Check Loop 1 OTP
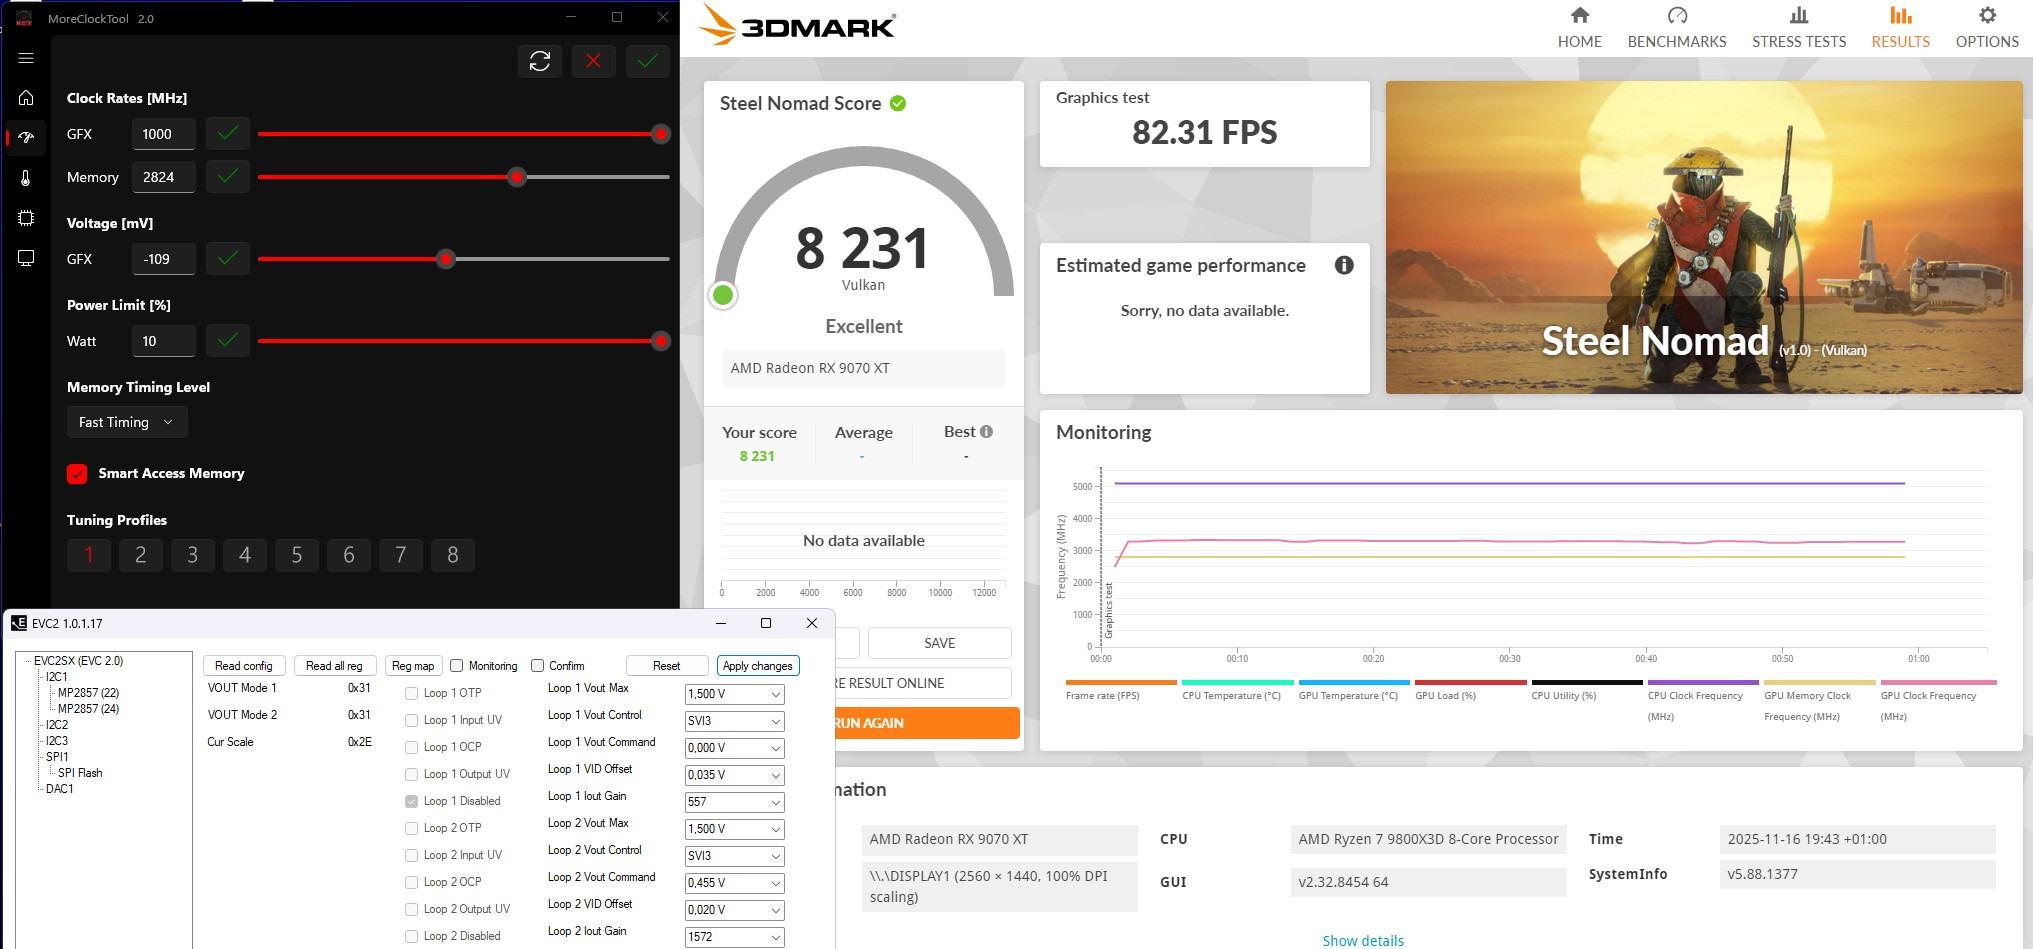The height and width of the screenshot is (949, 2033). 411,693
